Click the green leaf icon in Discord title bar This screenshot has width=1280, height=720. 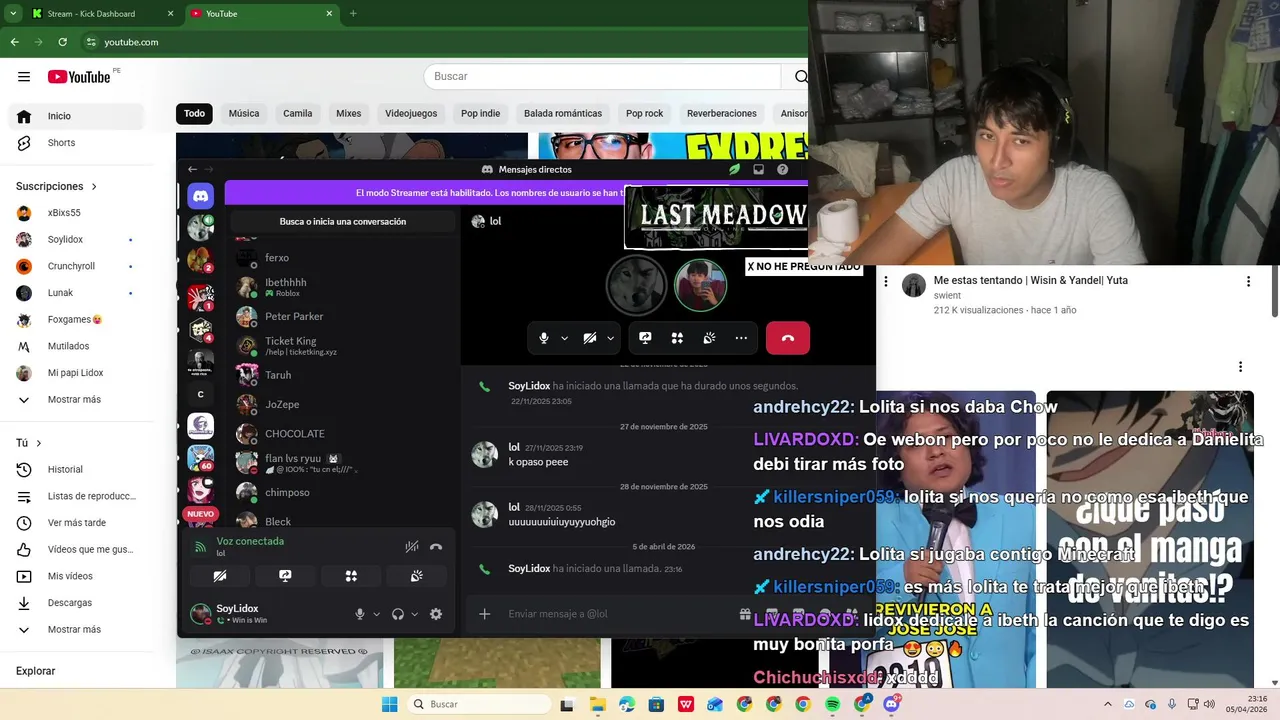[734, 170]
